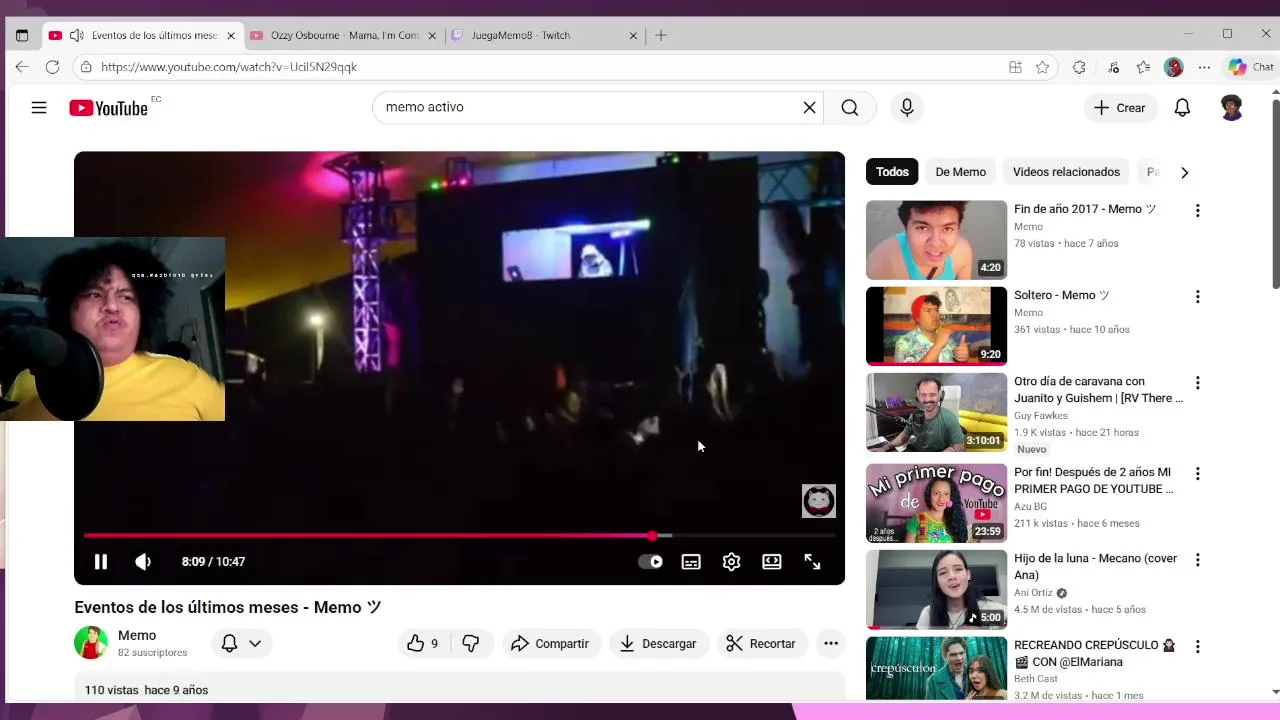Click the Descargar button

click(658, 644)
